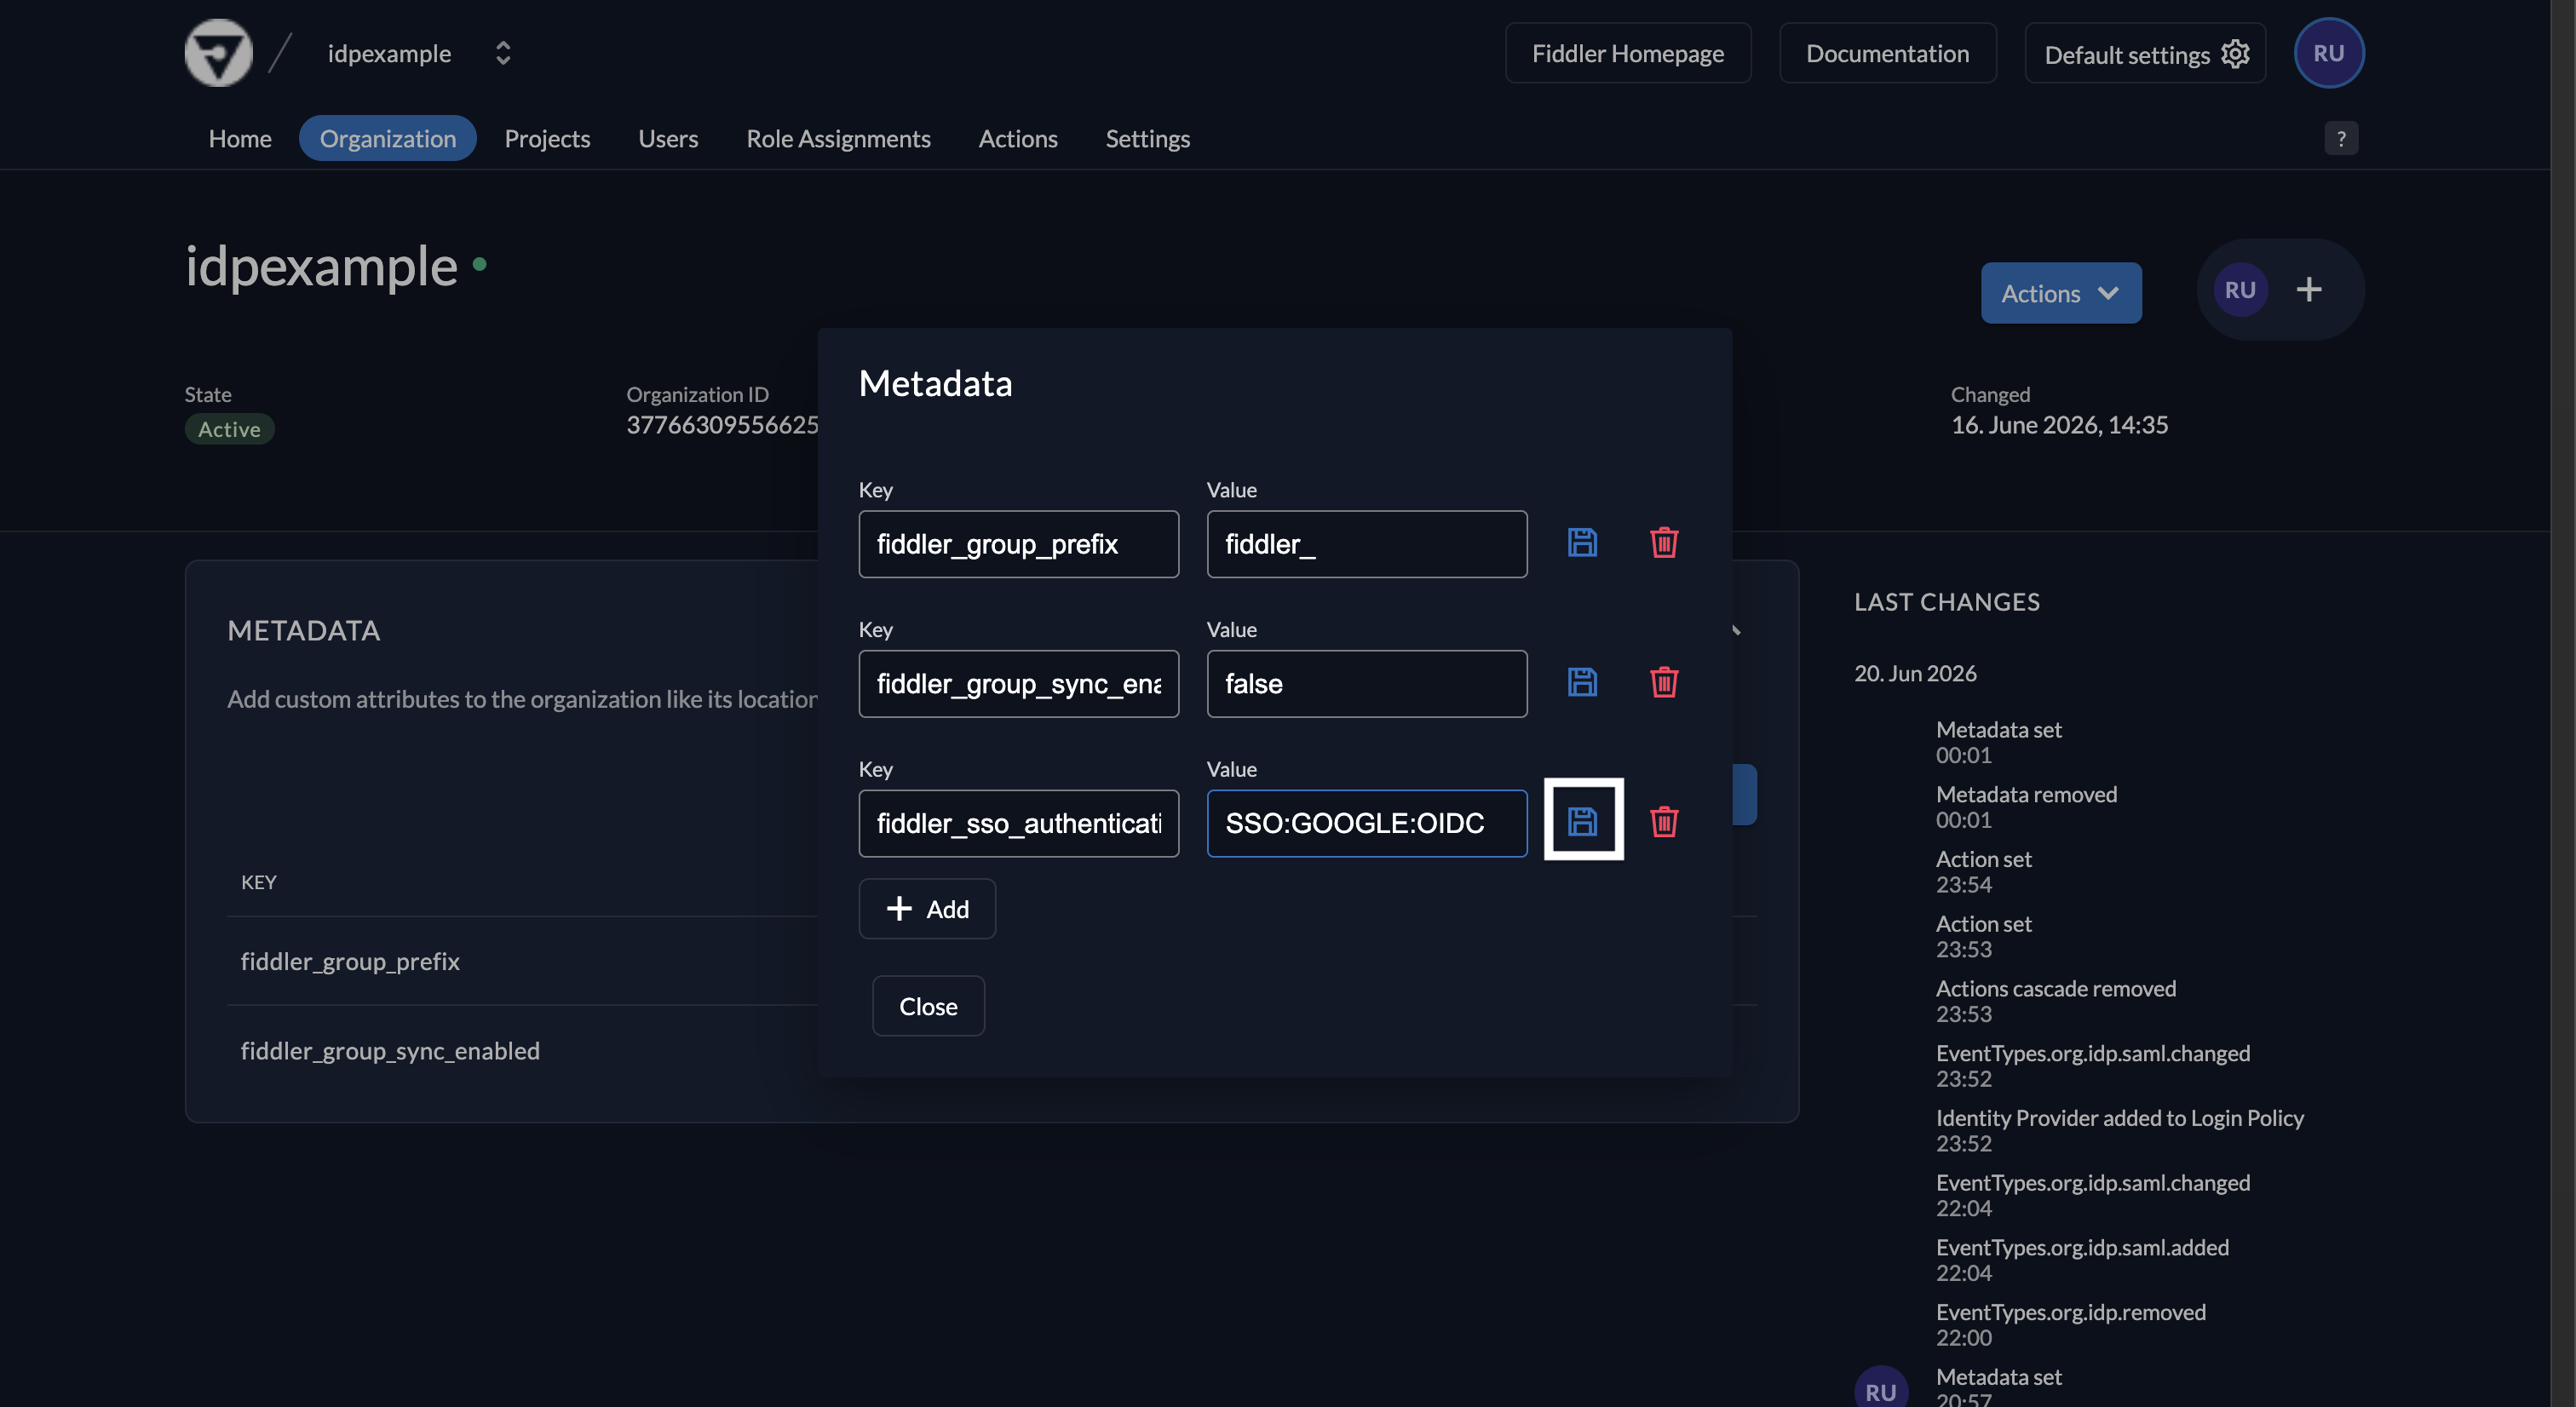
Task: Click the plus icon to add member
Action: pyautogui.click(x=2309, y=290)
